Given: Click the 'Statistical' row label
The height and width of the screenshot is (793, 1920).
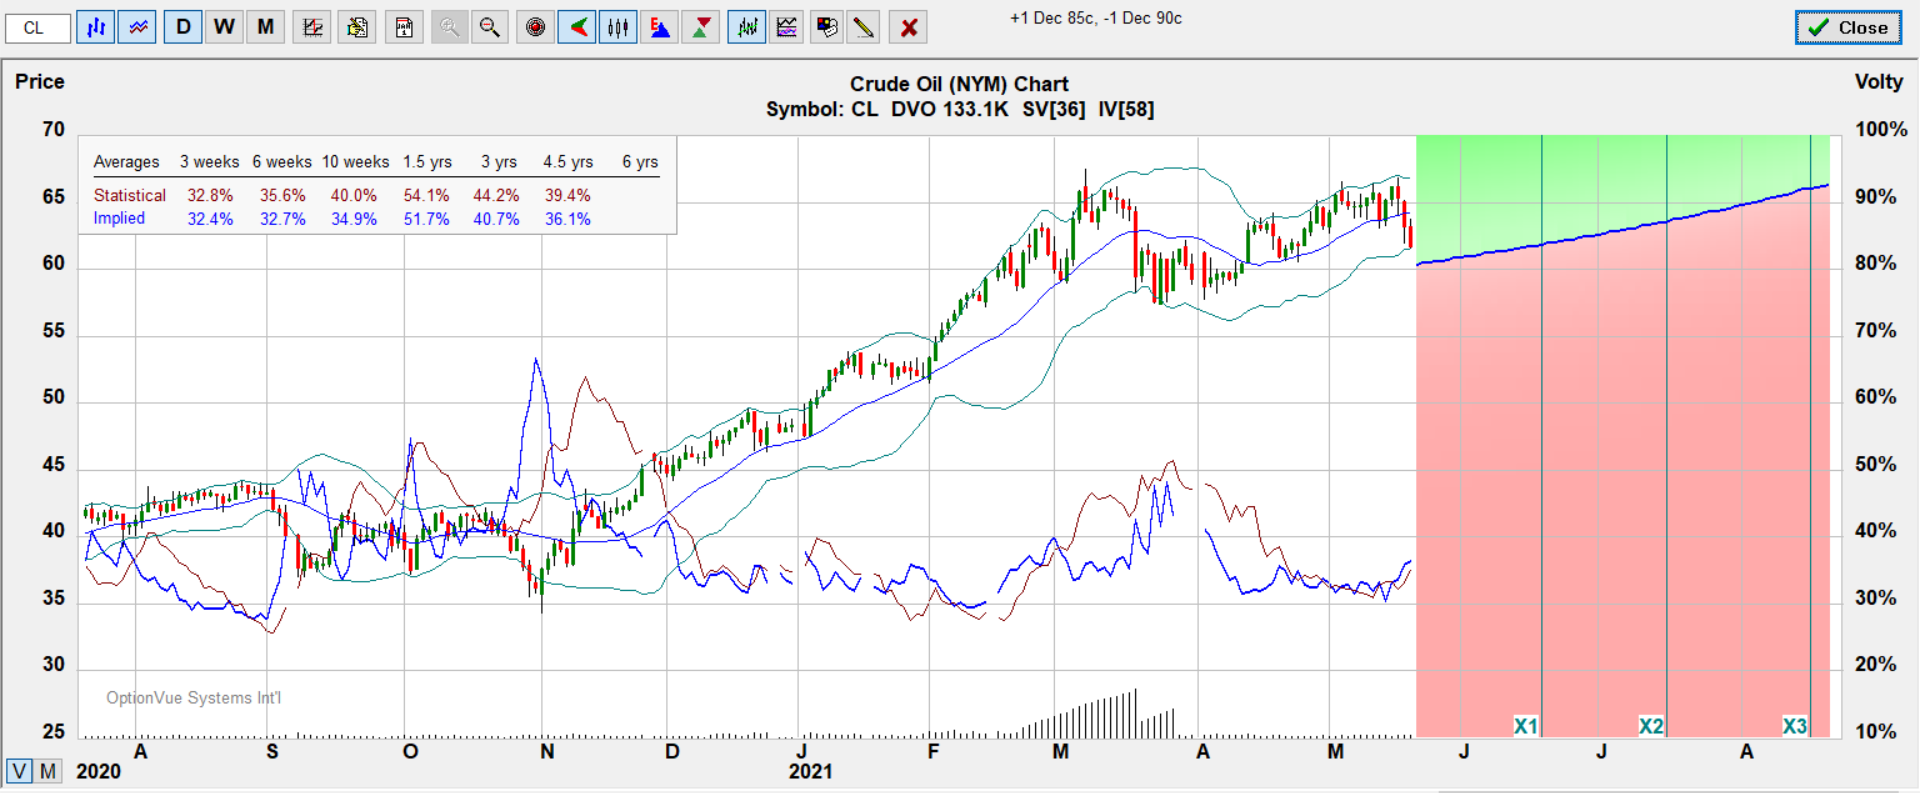Looking at the screenshot, I should click(130, 195).
